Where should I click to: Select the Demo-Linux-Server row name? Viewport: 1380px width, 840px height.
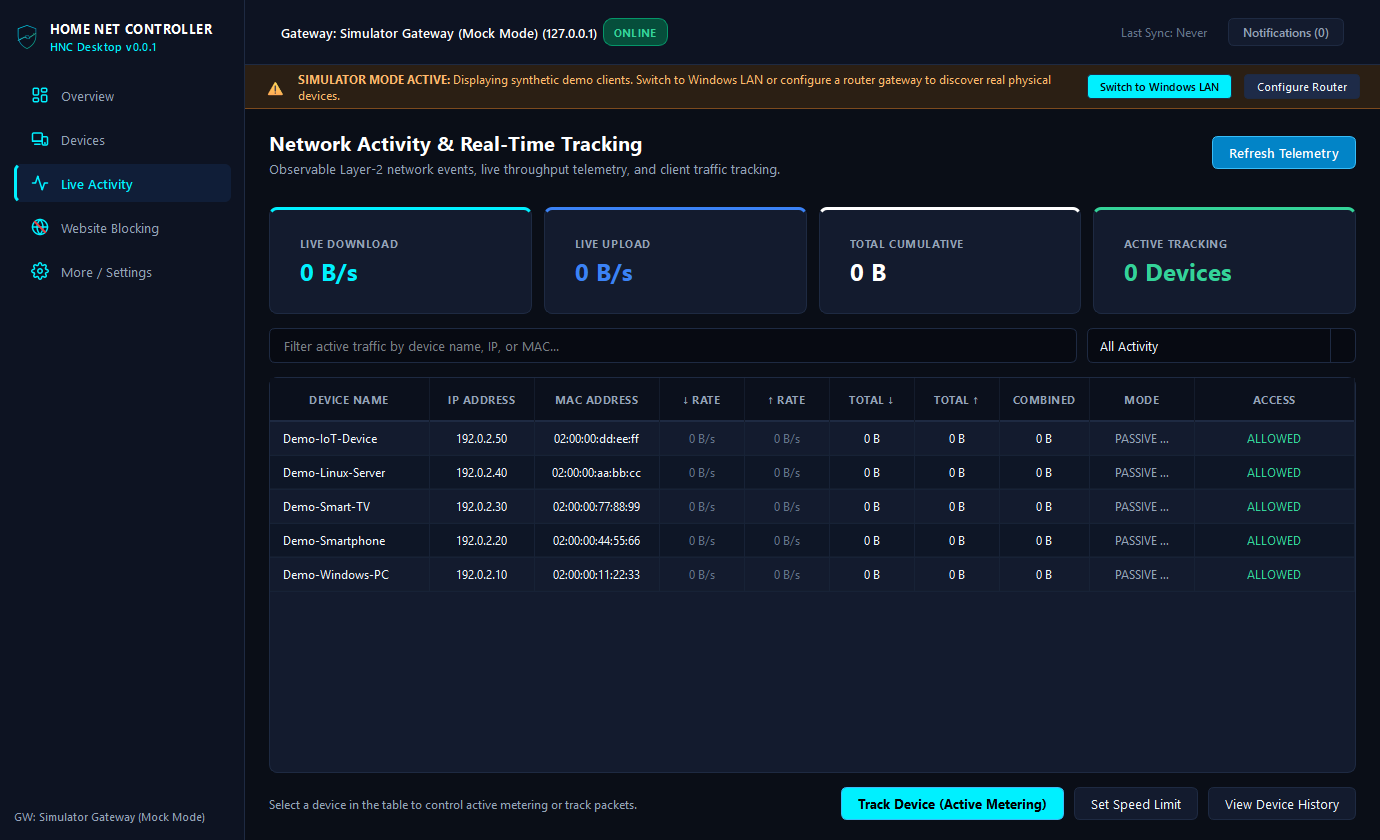tap(334, 473)
